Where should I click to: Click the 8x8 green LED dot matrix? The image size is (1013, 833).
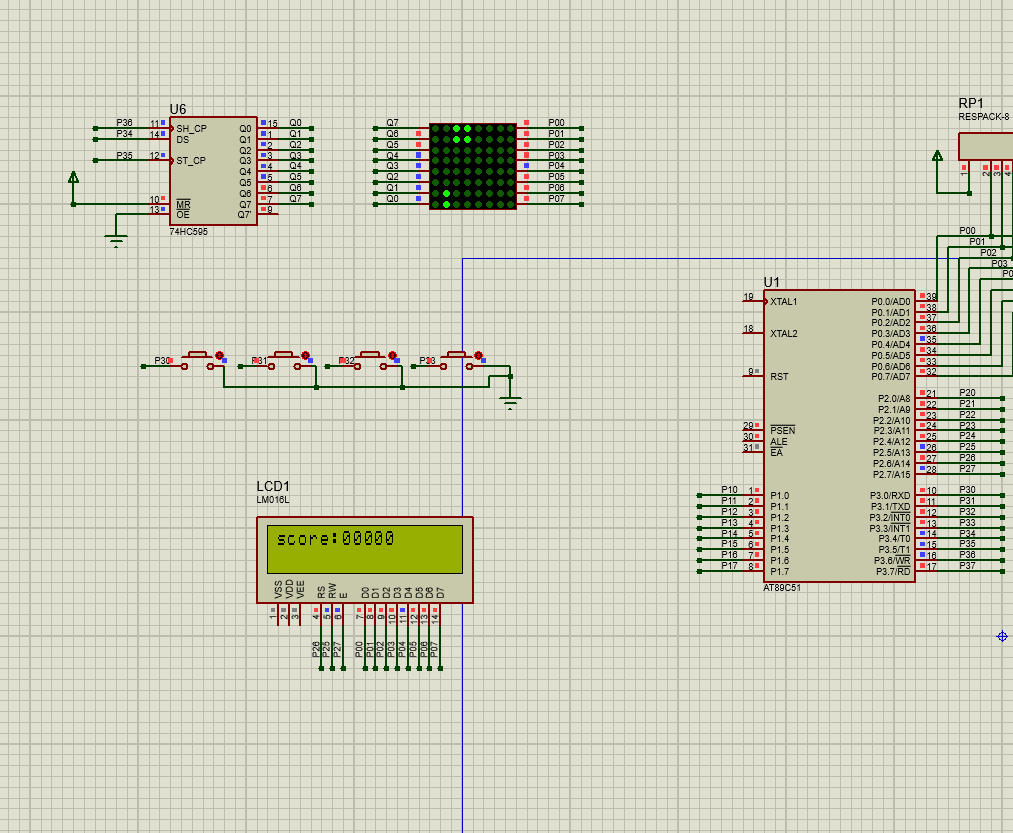tap(472, 166)
